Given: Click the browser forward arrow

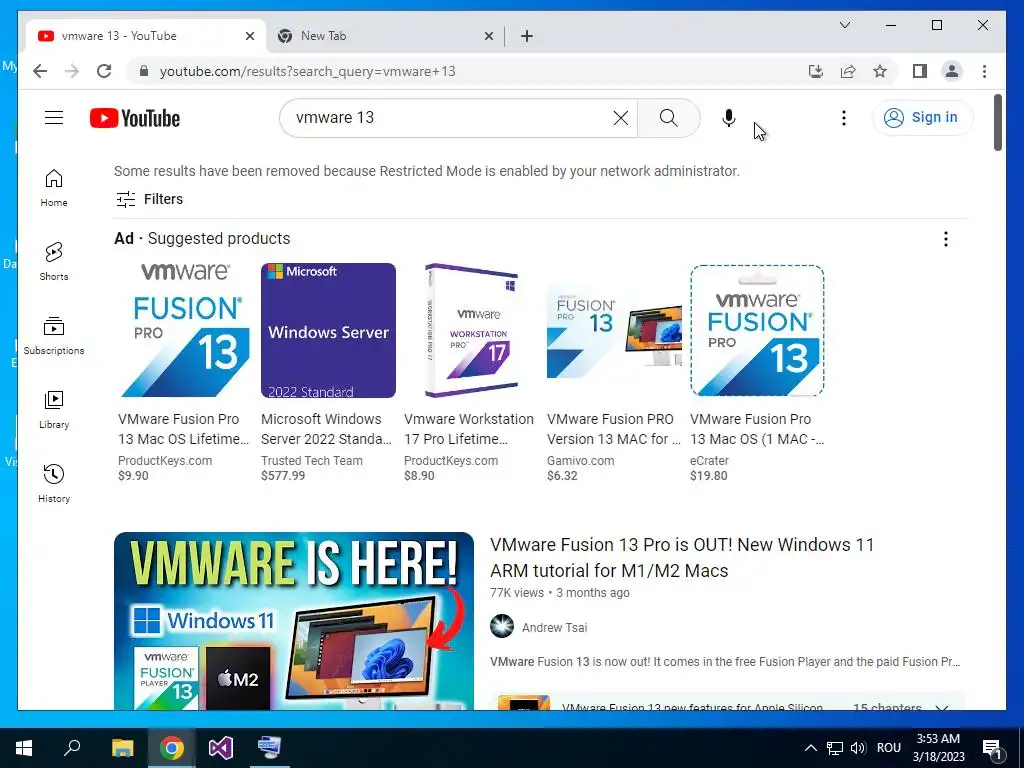Looking at the screenshot, I should tap(72, 71).
